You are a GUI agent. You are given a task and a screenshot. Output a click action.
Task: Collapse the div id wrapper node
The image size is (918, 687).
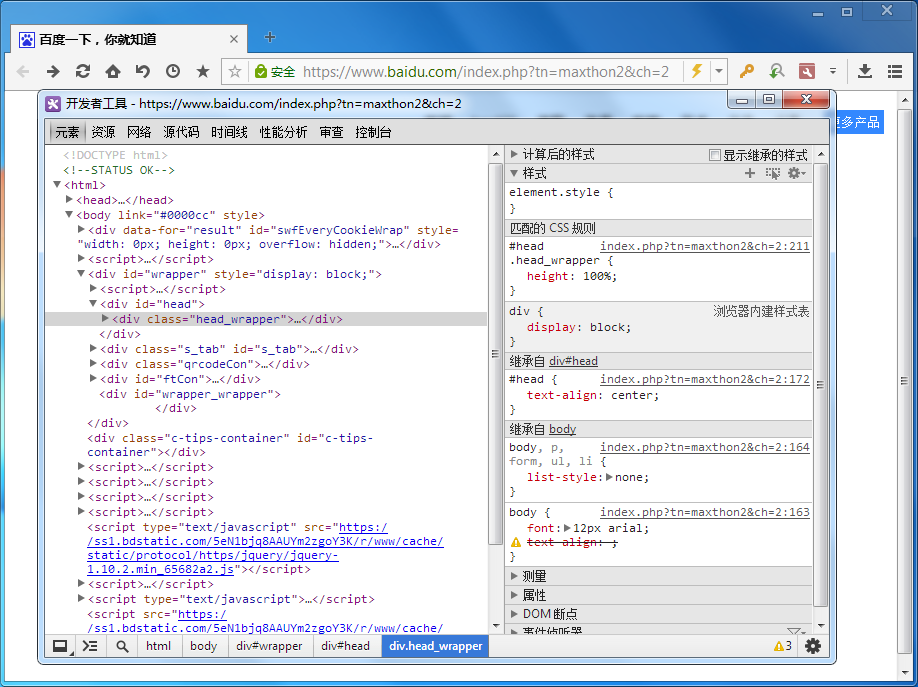click(81, 274)
